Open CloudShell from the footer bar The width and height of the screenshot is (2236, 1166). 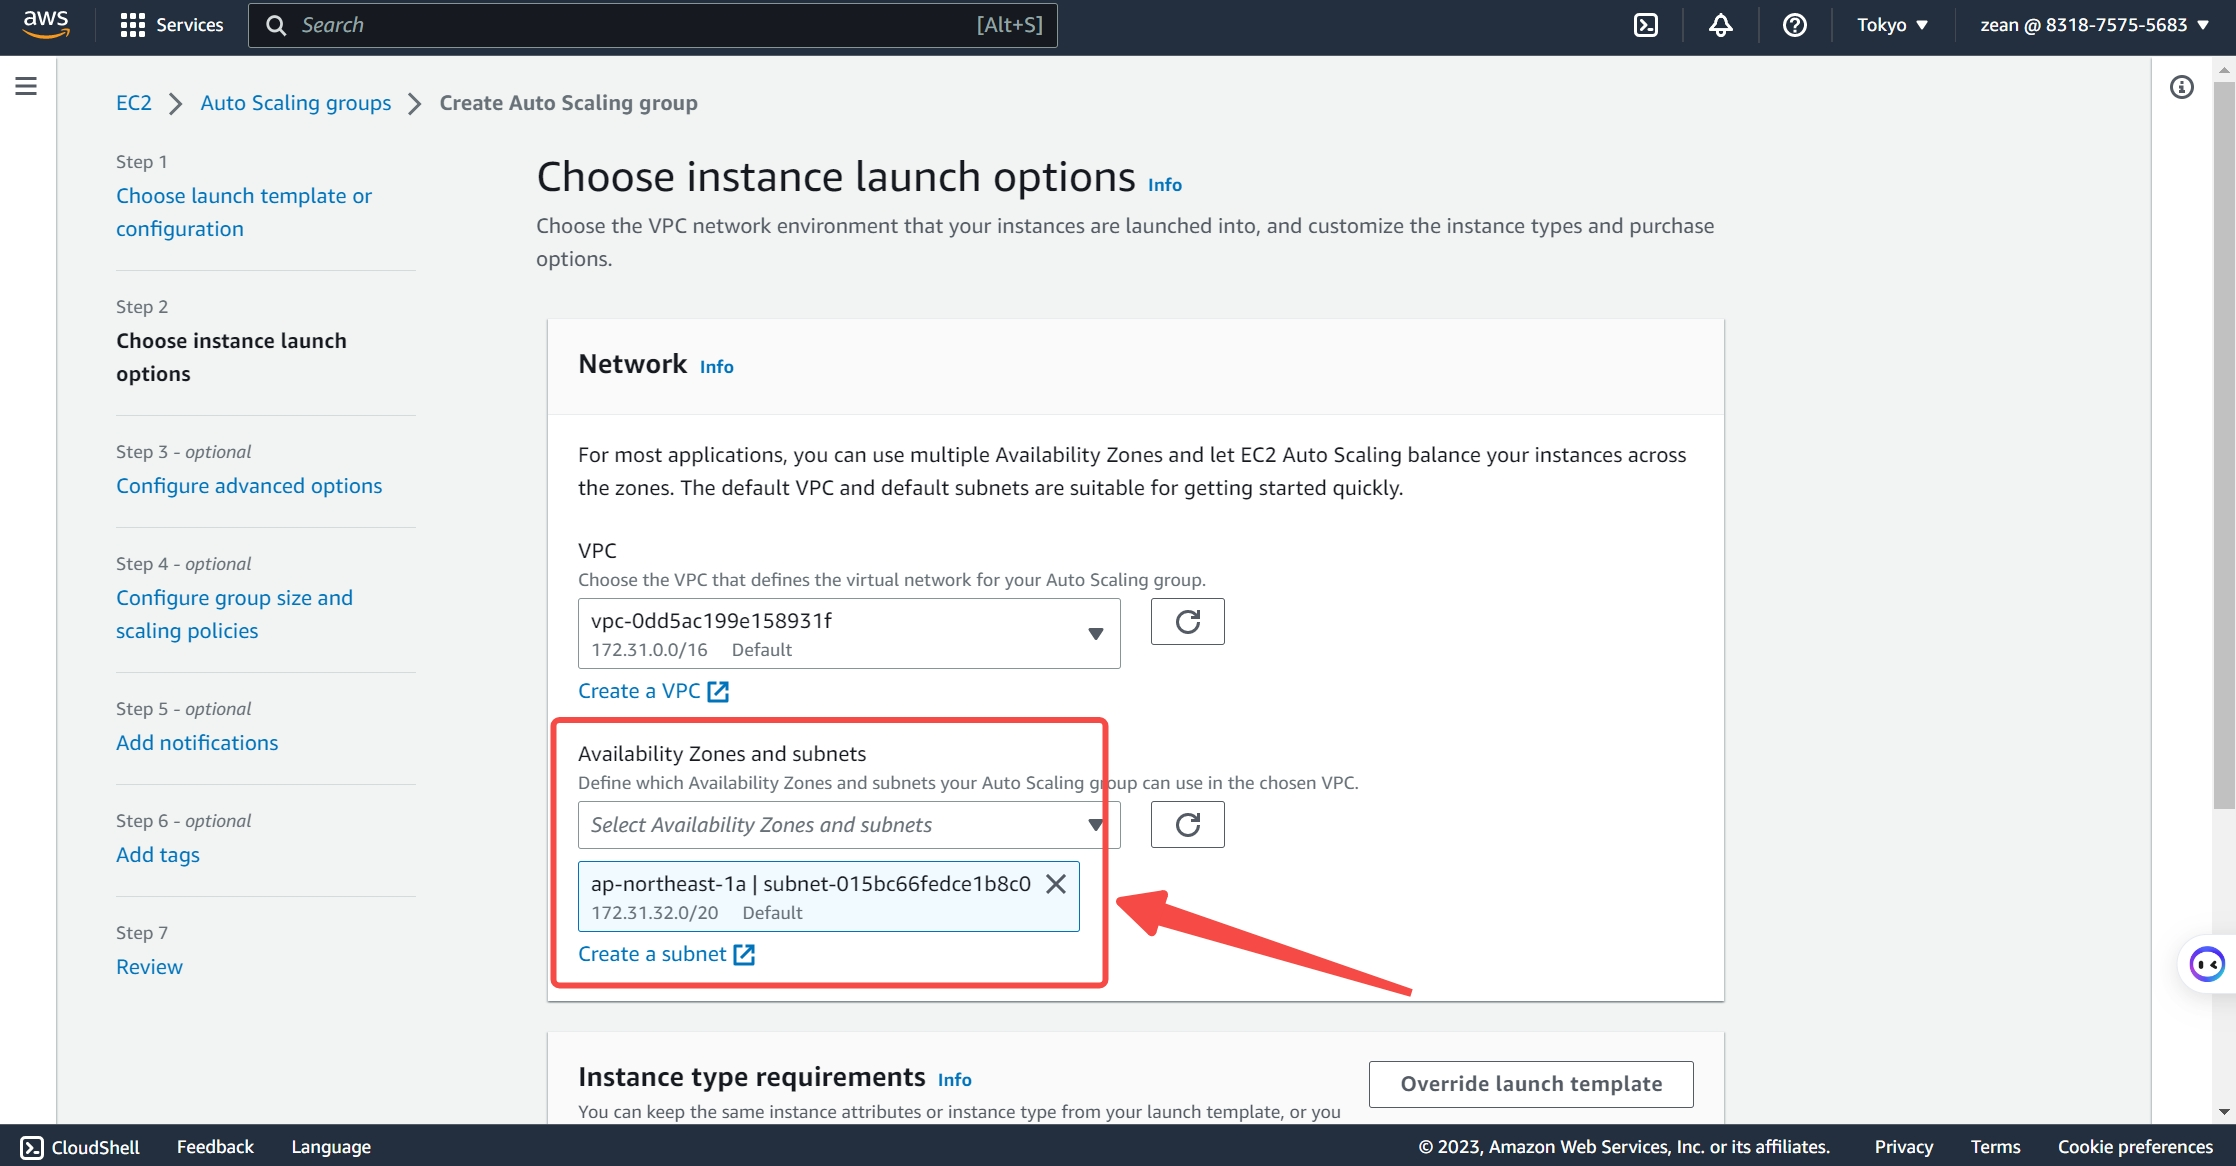[x=80, y=1147]
